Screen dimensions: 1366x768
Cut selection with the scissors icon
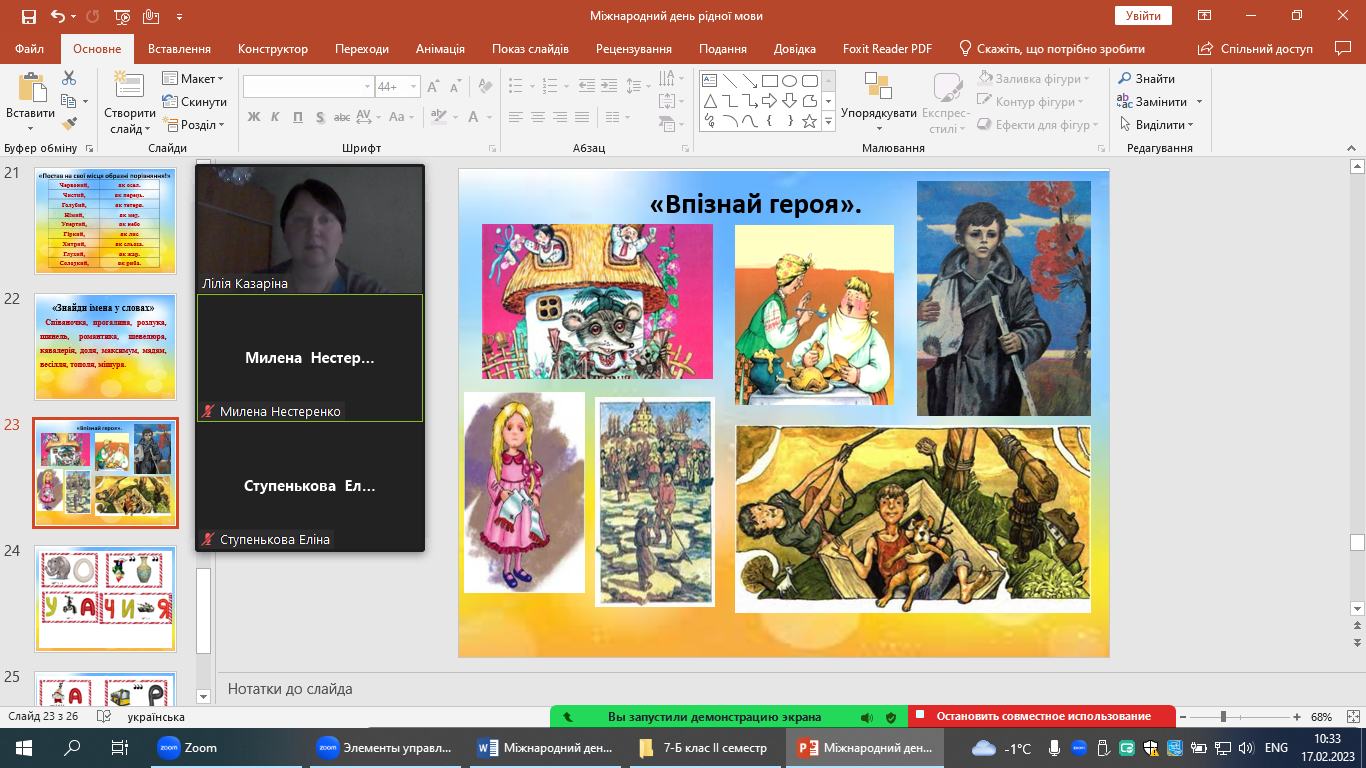point(69,78)
